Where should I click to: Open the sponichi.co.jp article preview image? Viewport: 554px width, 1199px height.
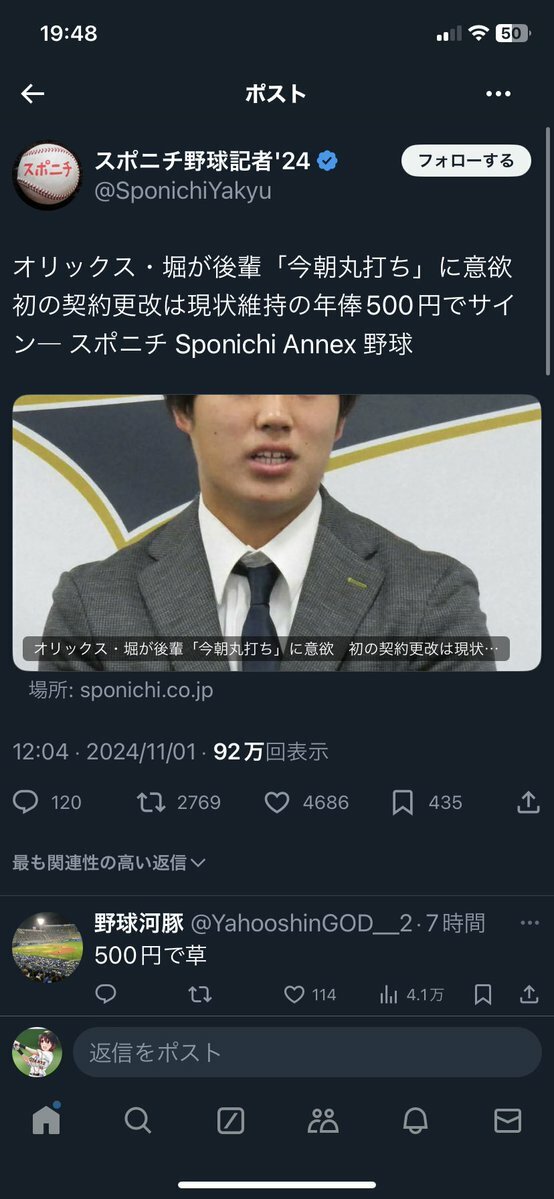pyautogui.click(x=277, y=533)
